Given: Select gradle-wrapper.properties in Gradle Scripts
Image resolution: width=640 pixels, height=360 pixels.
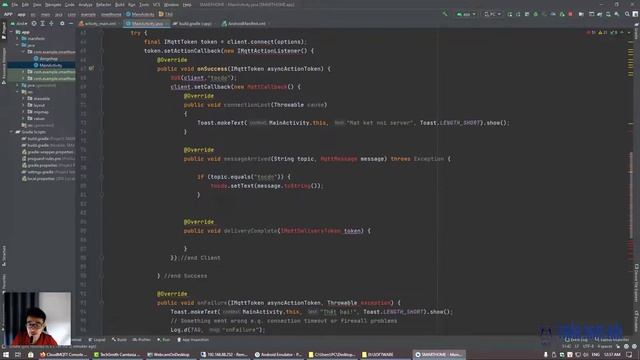Looking at the screenshot, I should (x=48, y=152).
